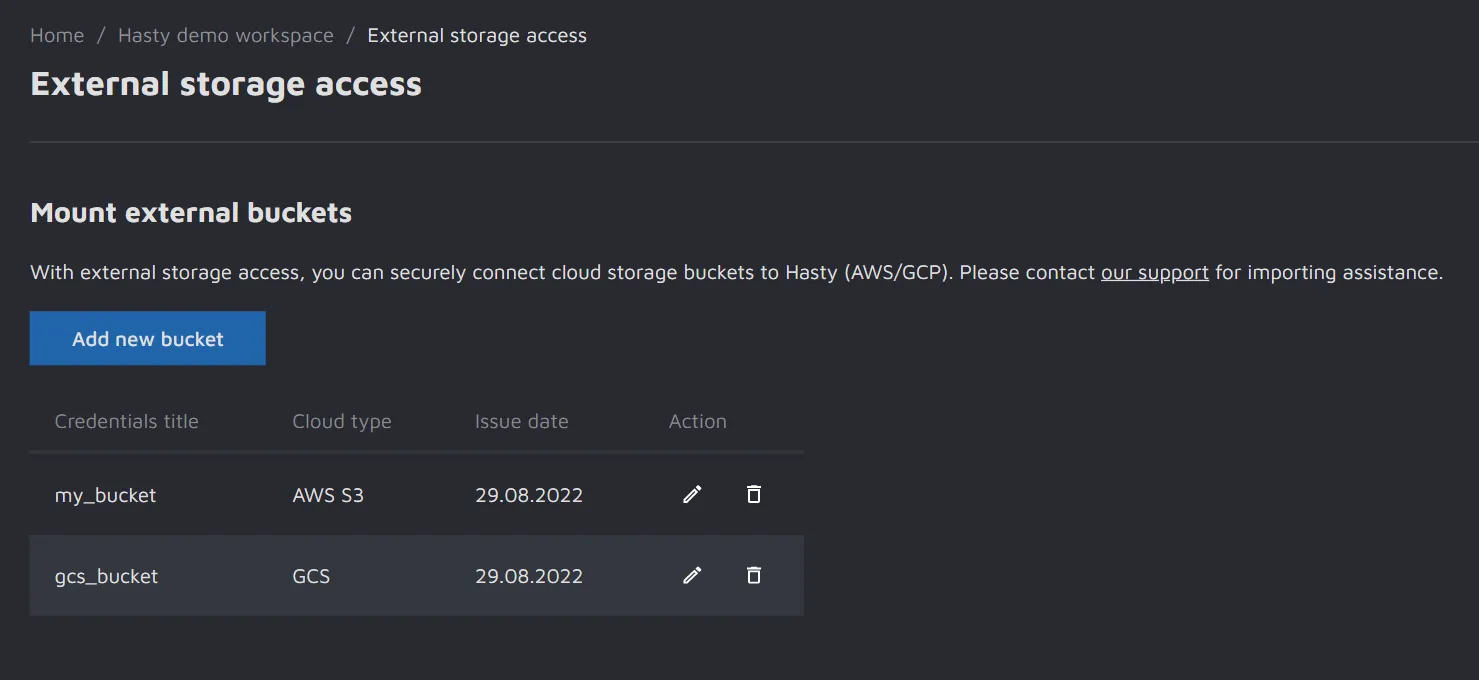Screen dimensions: 1479x680
Task: Navigate to Hasty demo workspace breadcrumb
Action: tap(226, 36)
